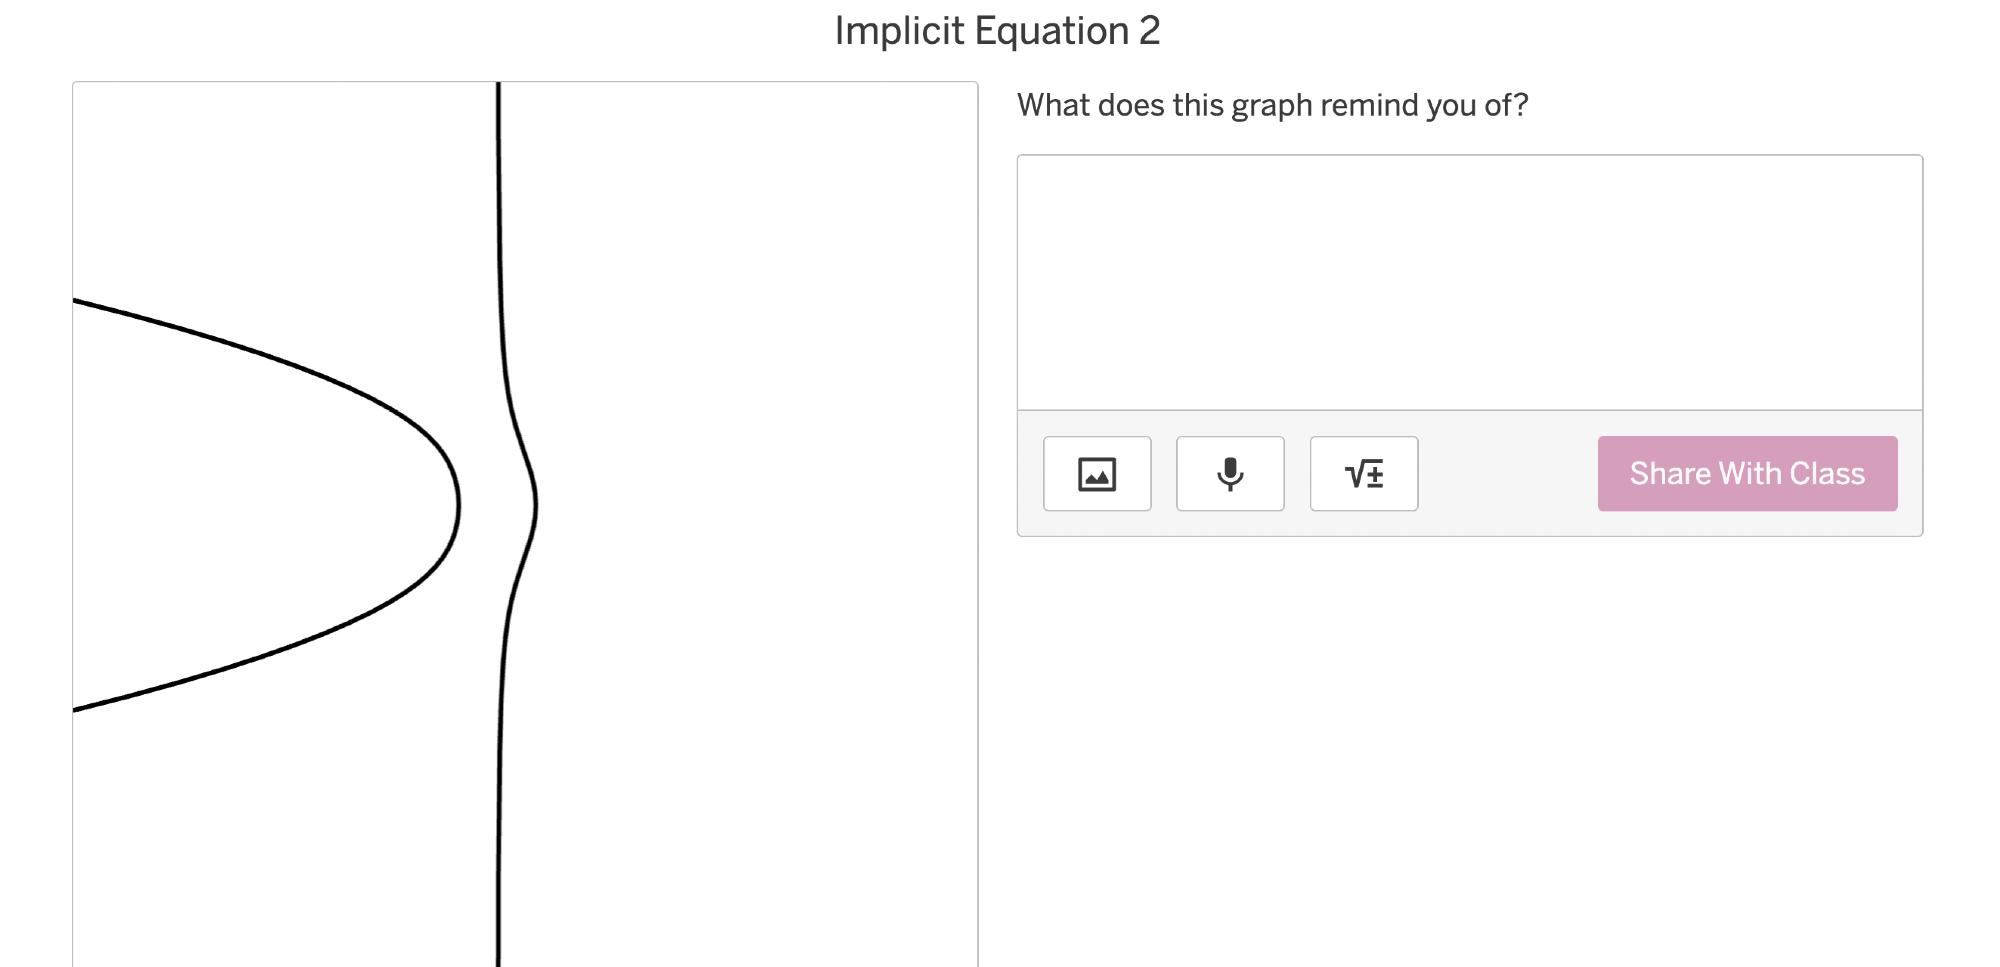
Task: Click the gray toolbar area beside the math icon
Action: tap(1507, 474)
